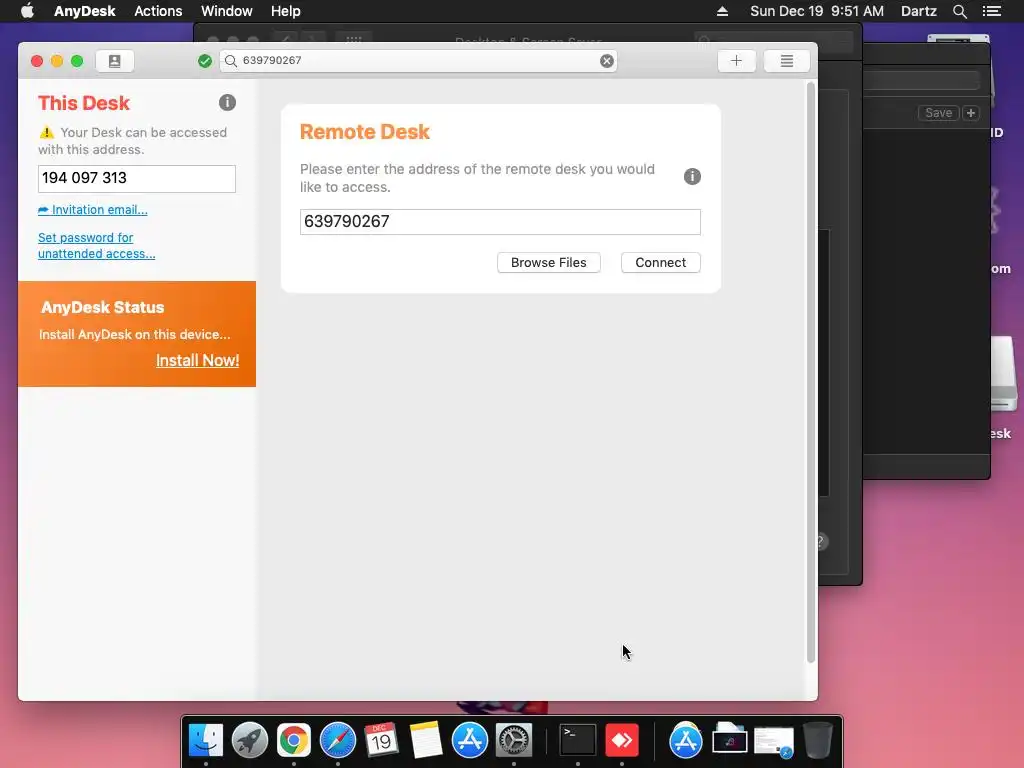Open the Window menu
Viewport: 1024px width, 768px height.
click(x=227, y=11)
